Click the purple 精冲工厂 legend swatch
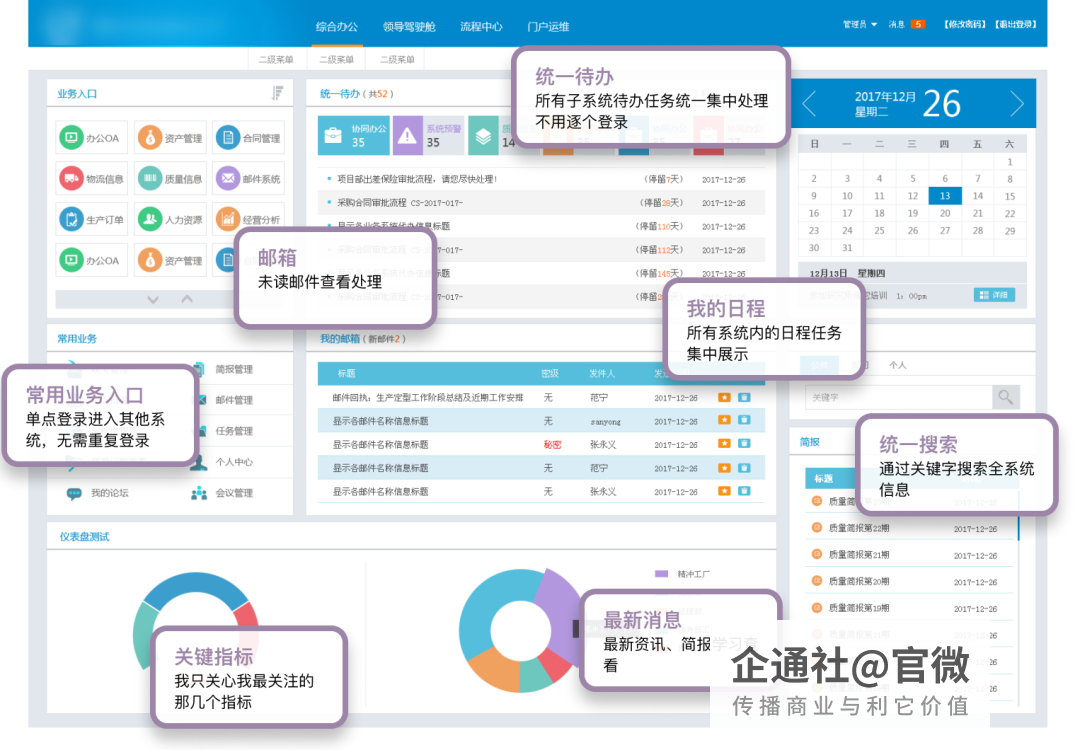This screenshot has width=1080, height=750. pyautogui.click(x=661, y=574)
